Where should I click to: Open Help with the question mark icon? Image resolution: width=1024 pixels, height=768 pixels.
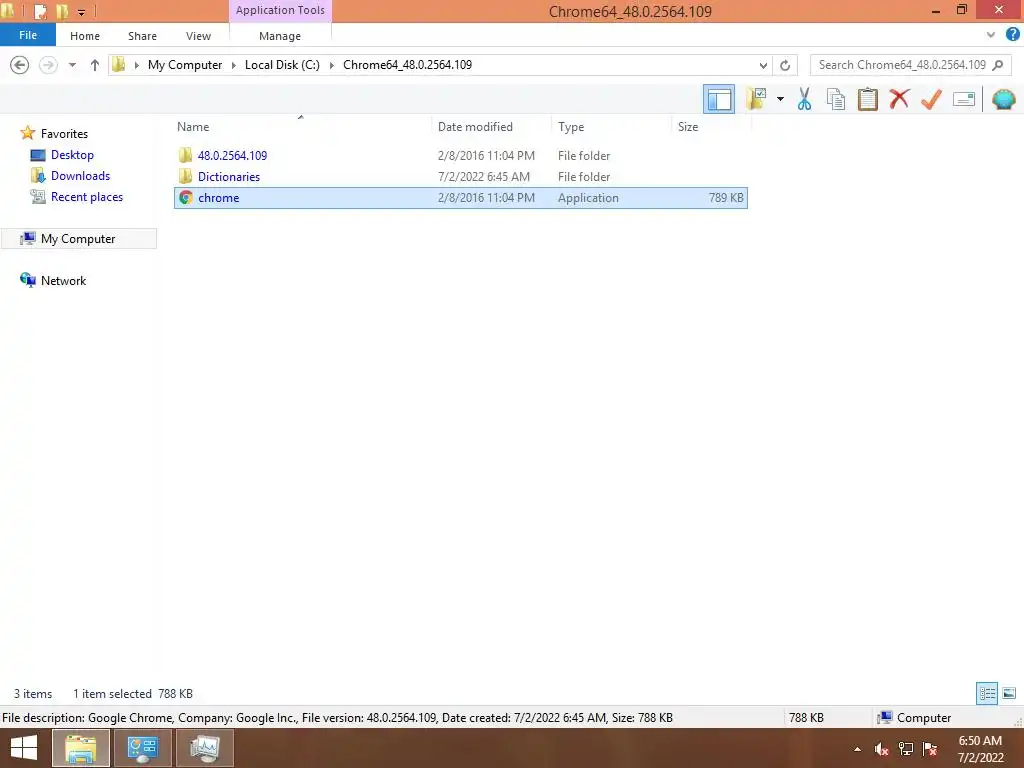[x=1013, y=35]
